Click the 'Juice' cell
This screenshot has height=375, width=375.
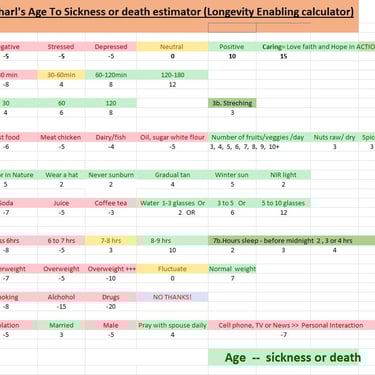61,203
